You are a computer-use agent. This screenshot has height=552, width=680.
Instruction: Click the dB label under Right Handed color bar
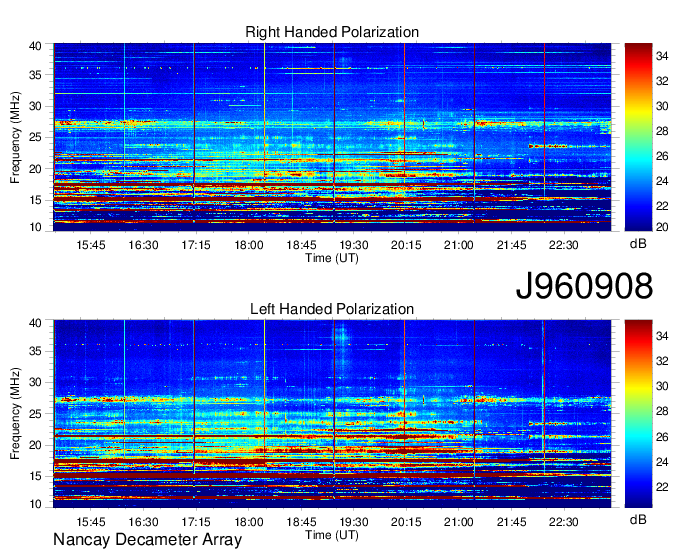pos(638,244)
